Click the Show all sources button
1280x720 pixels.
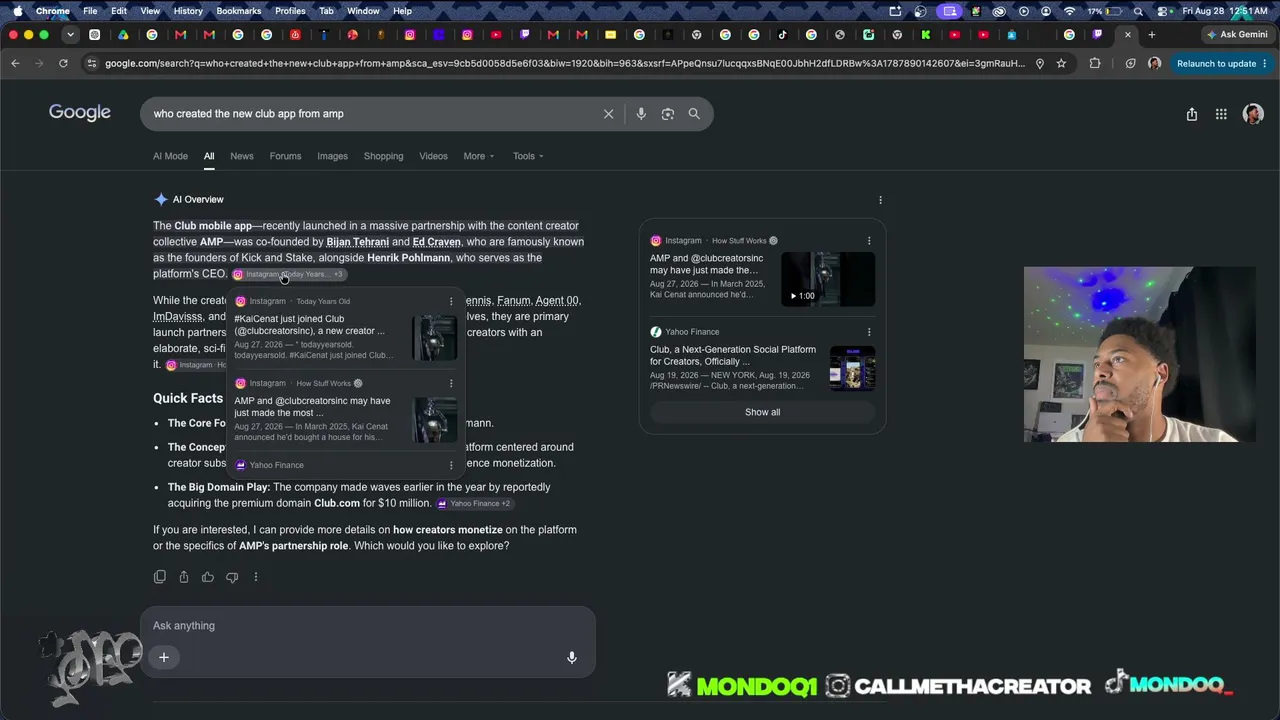pyautogui.click(x=763, y=412)
